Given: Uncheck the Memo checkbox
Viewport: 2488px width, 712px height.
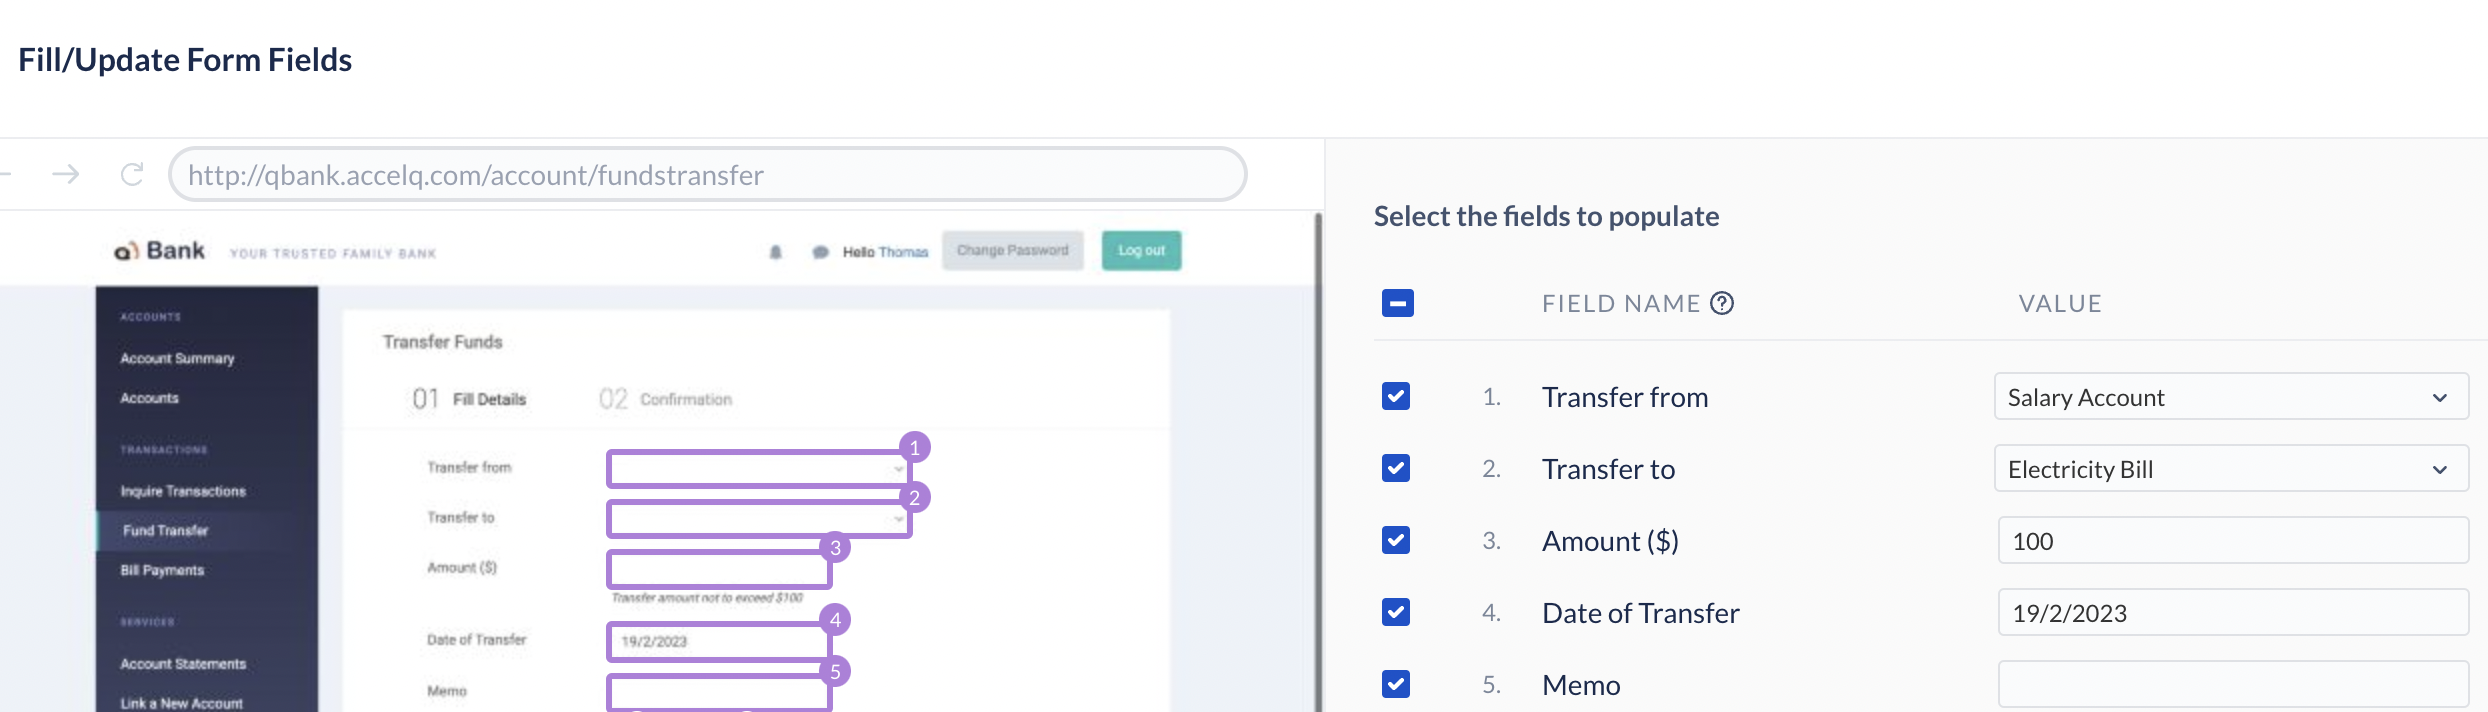Looking at the screenshot, I should (x=1396, y=684).
